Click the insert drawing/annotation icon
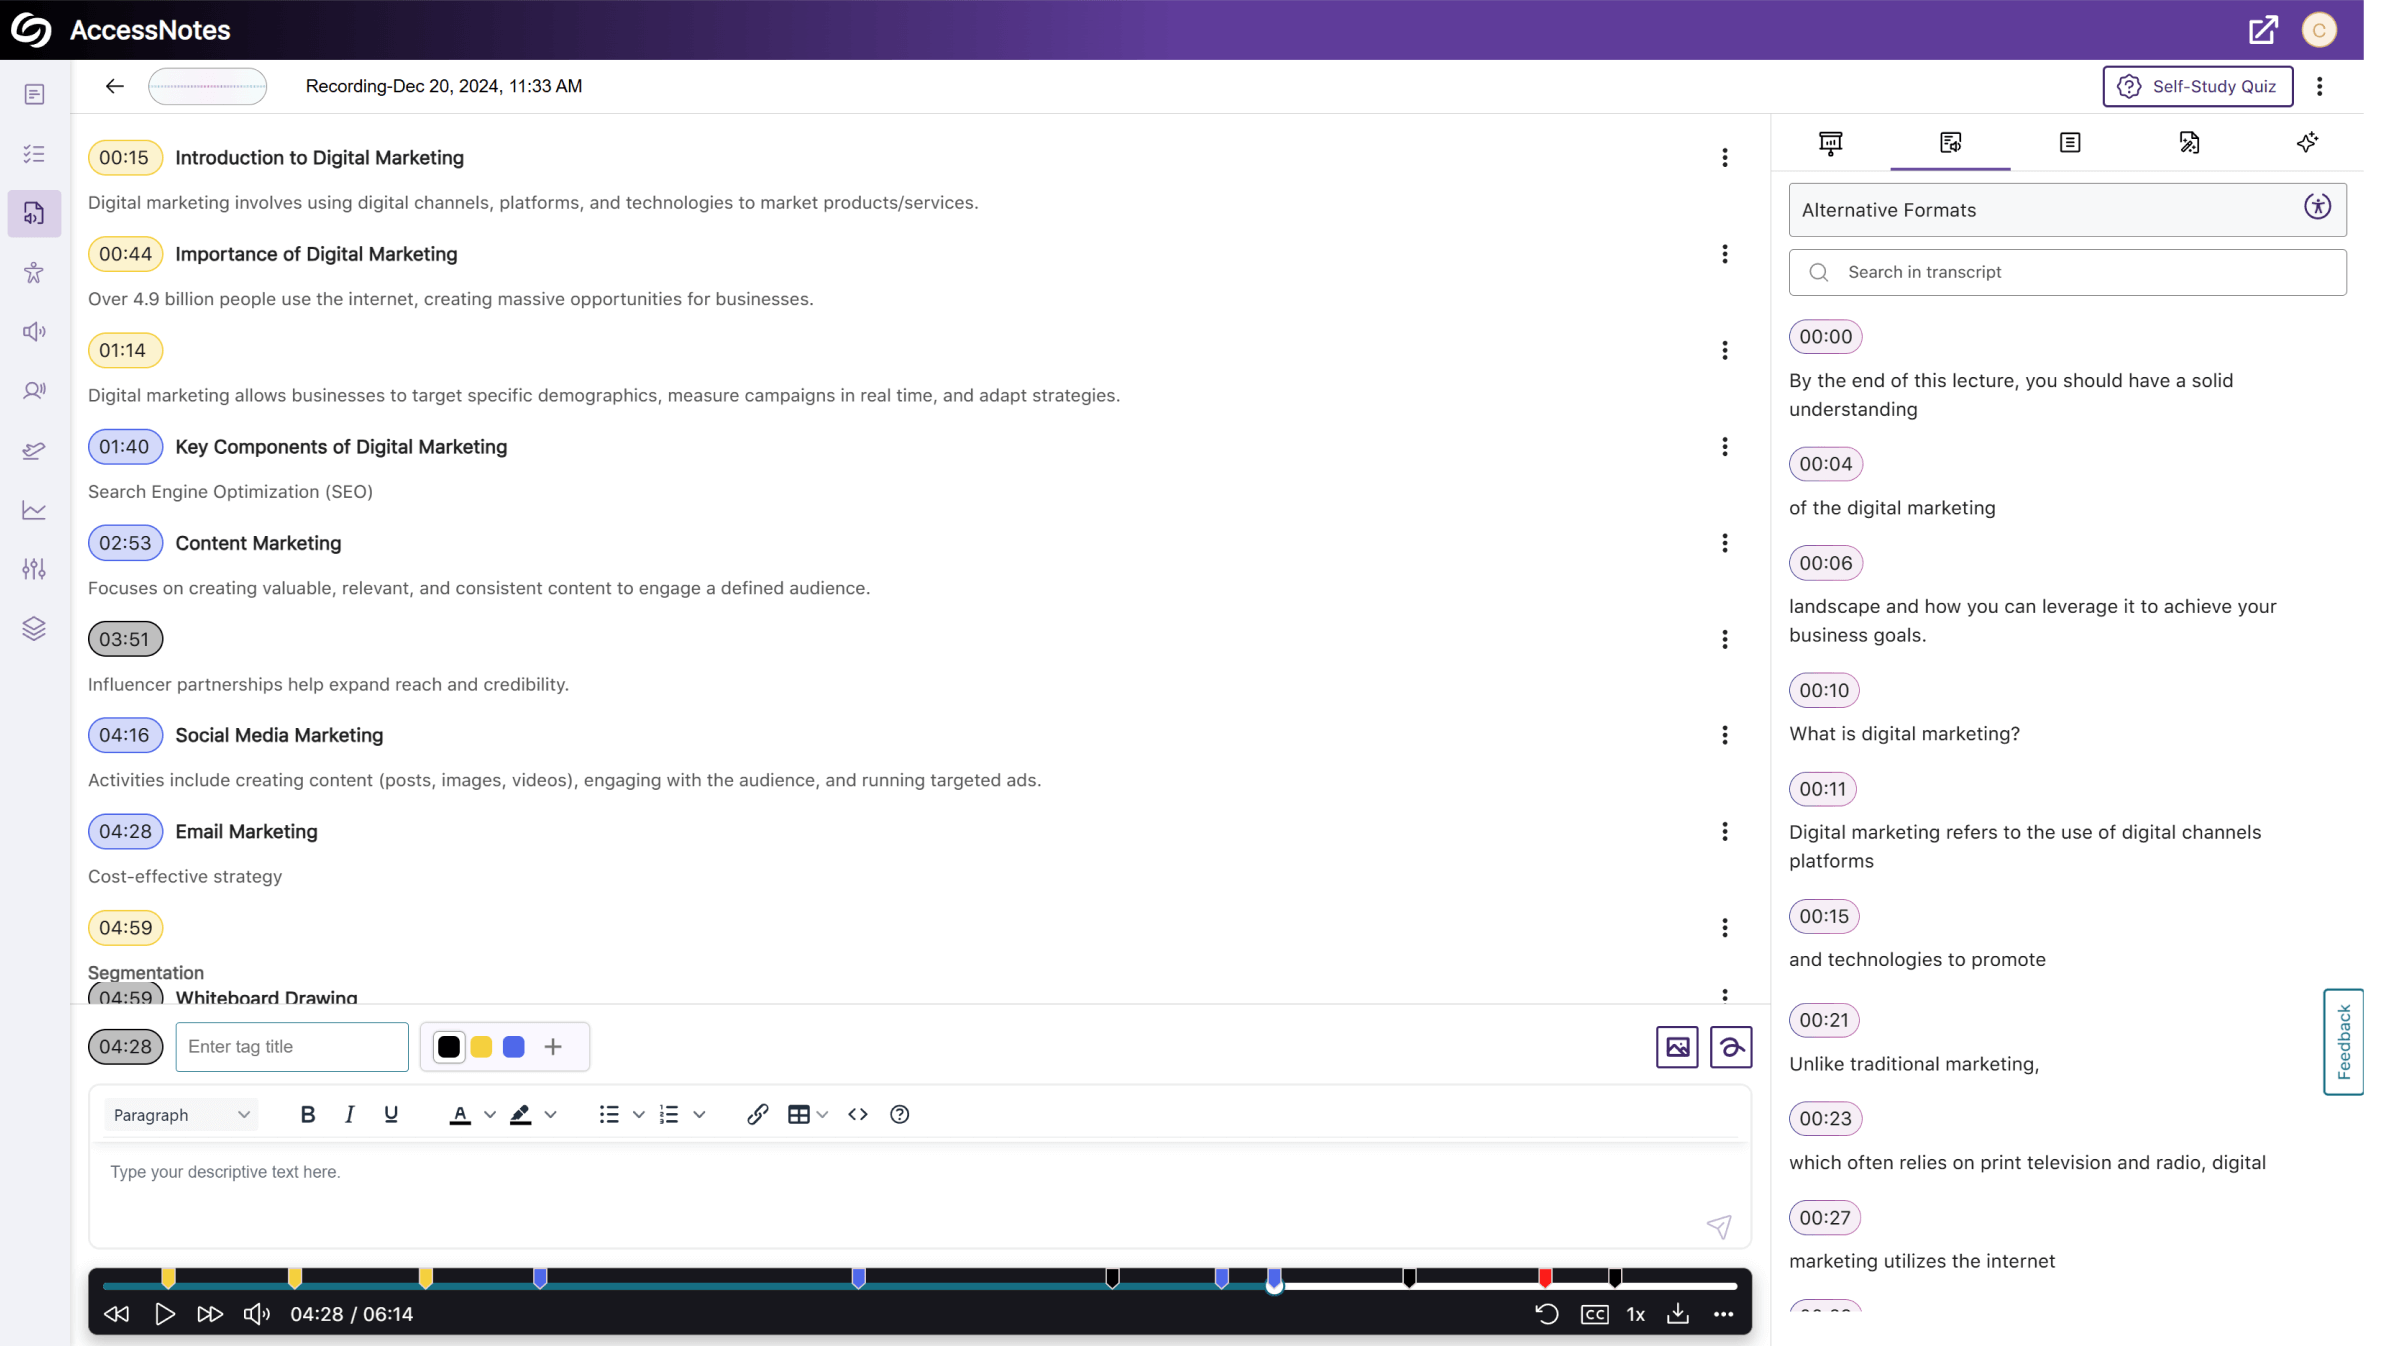Viewport: 2392px width, 1346px height. coord(1730,1047)
